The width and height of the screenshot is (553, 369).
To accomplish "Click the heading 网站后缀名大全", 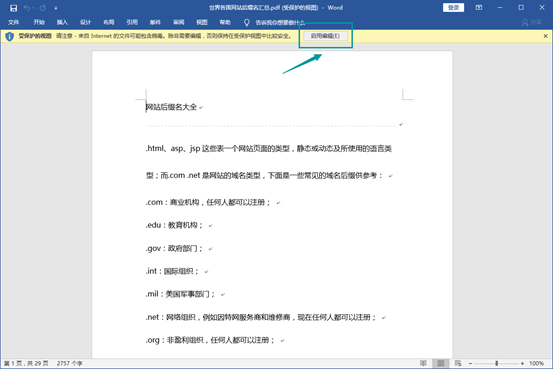I will [x=171, y=107].
